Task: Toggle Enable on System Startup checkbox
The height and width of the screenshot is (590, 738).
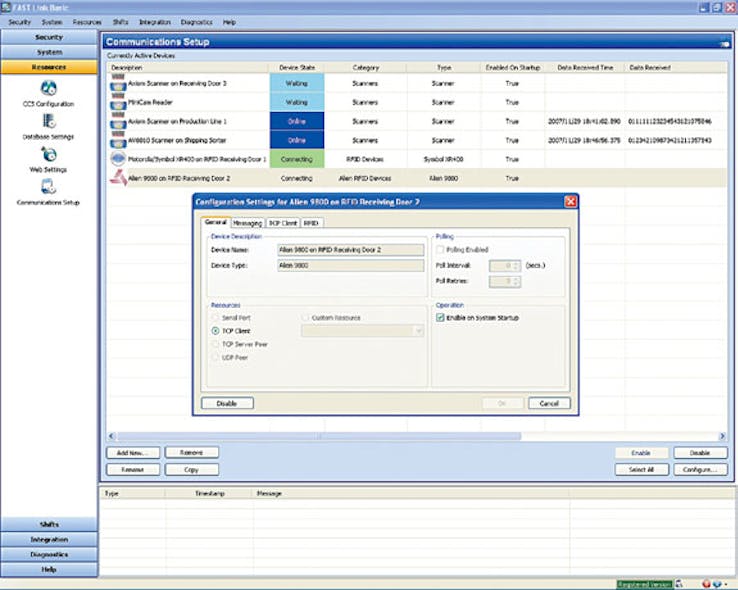Action: point(440,318)
